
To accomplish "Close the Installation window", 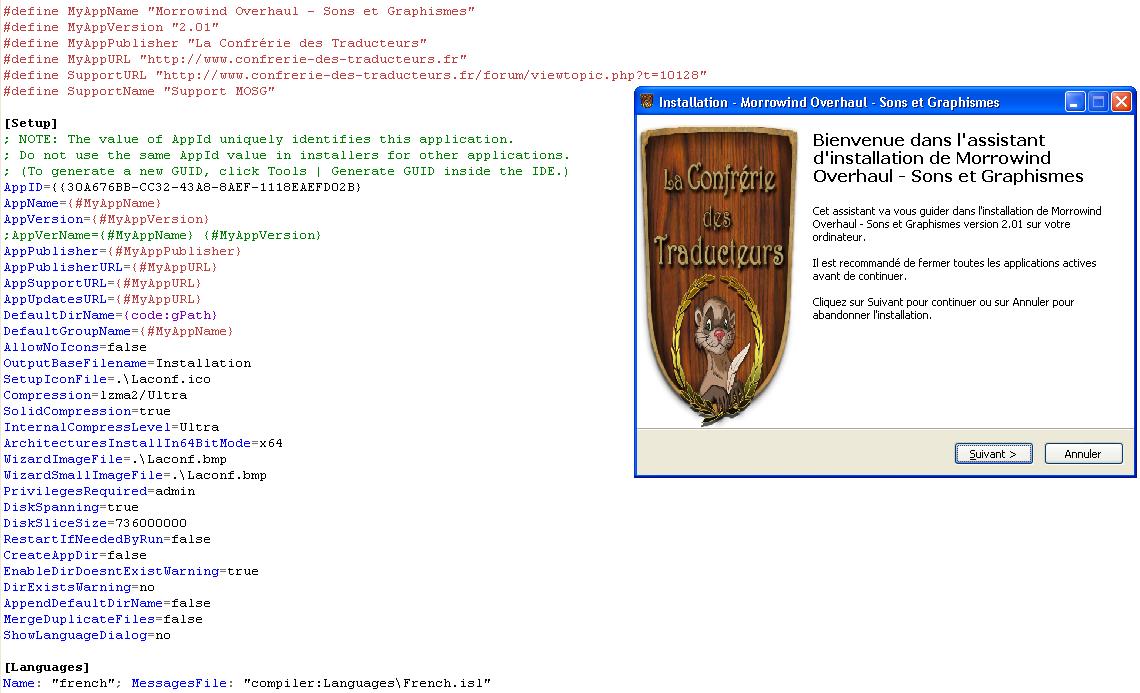I will tap(1122, 102).
